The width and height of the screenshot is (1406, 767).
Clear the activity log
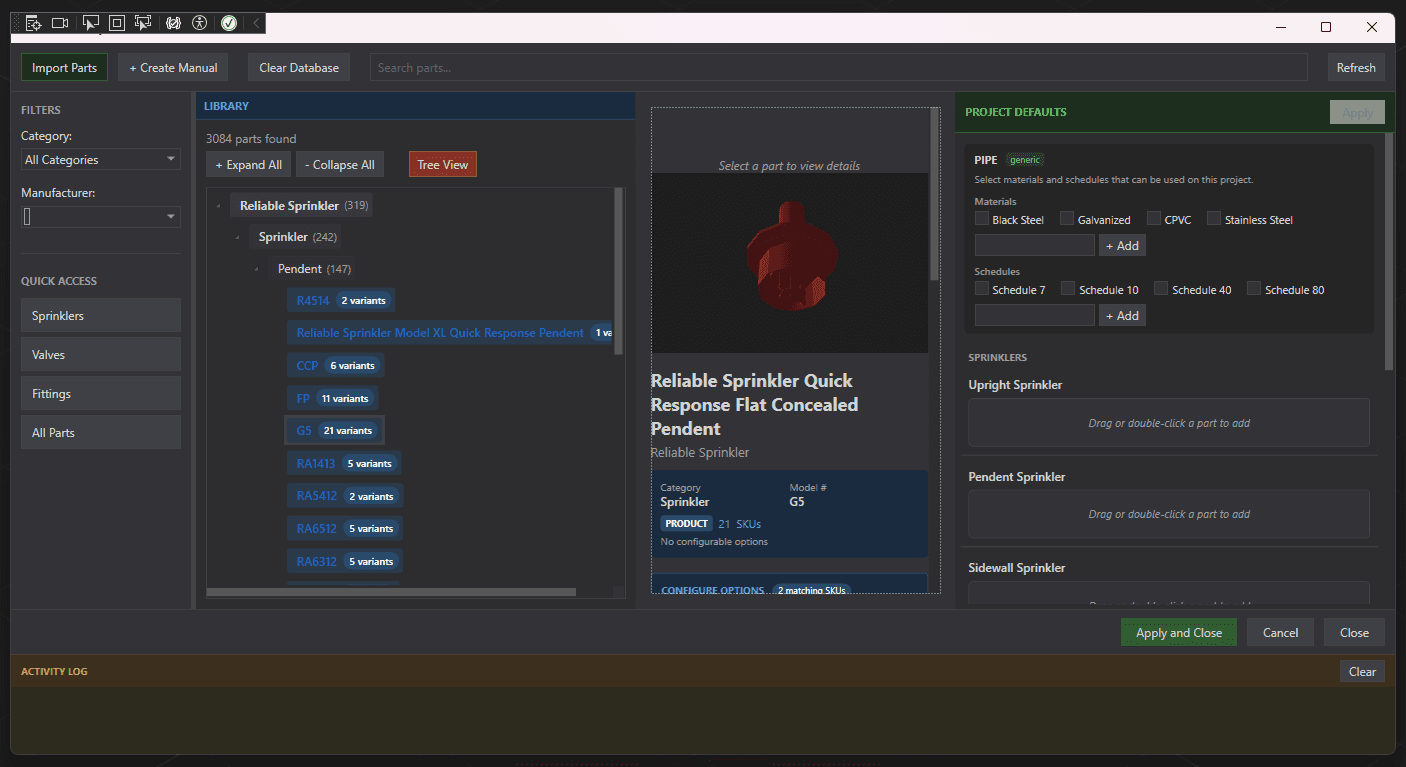(x=1362, y=671)
